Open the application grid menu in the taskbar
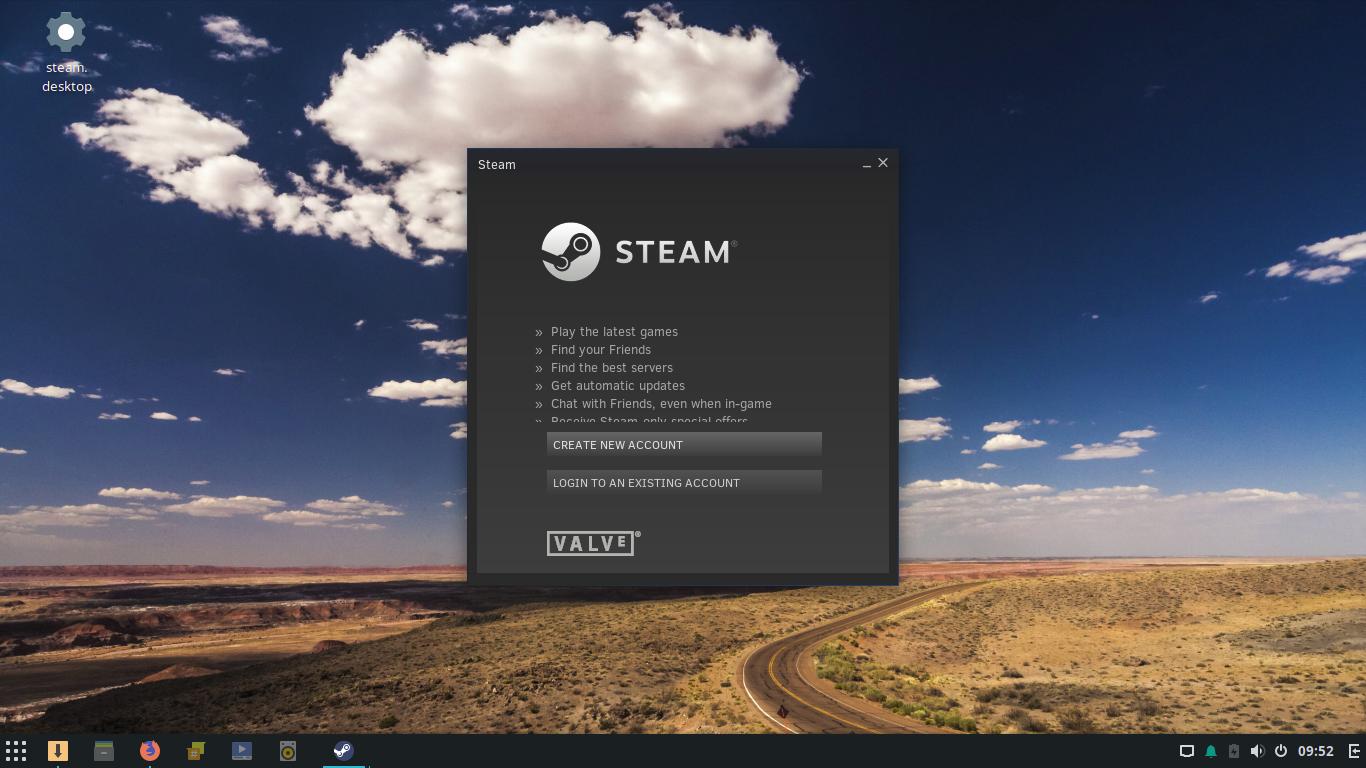 16,751
